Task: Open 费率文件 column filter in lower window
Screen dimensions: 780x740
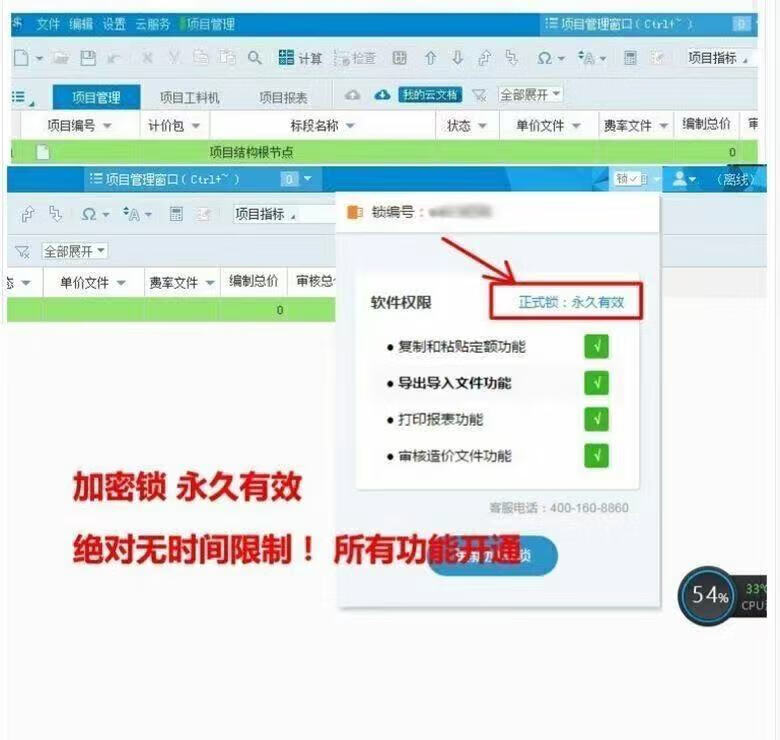Action: coord(210,283)
